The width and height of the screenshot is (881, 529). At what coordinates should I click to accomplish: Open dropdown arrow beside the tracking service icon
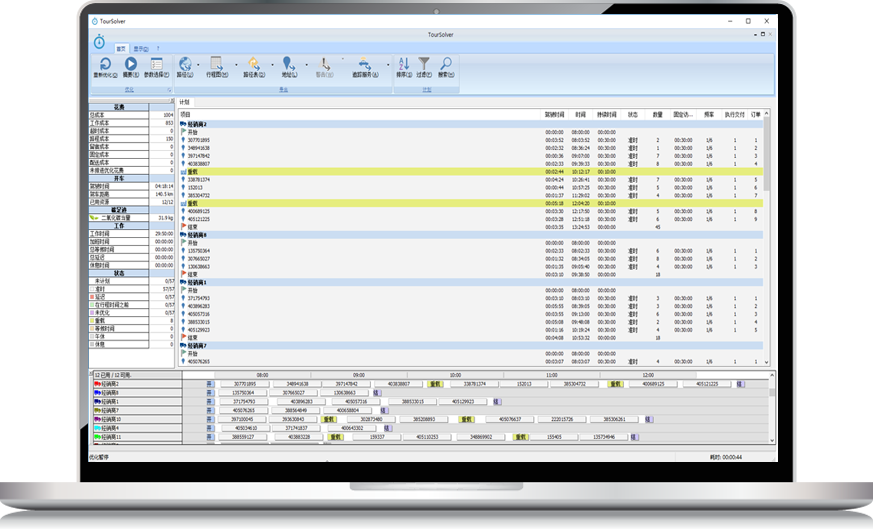(x=386, y=66)
